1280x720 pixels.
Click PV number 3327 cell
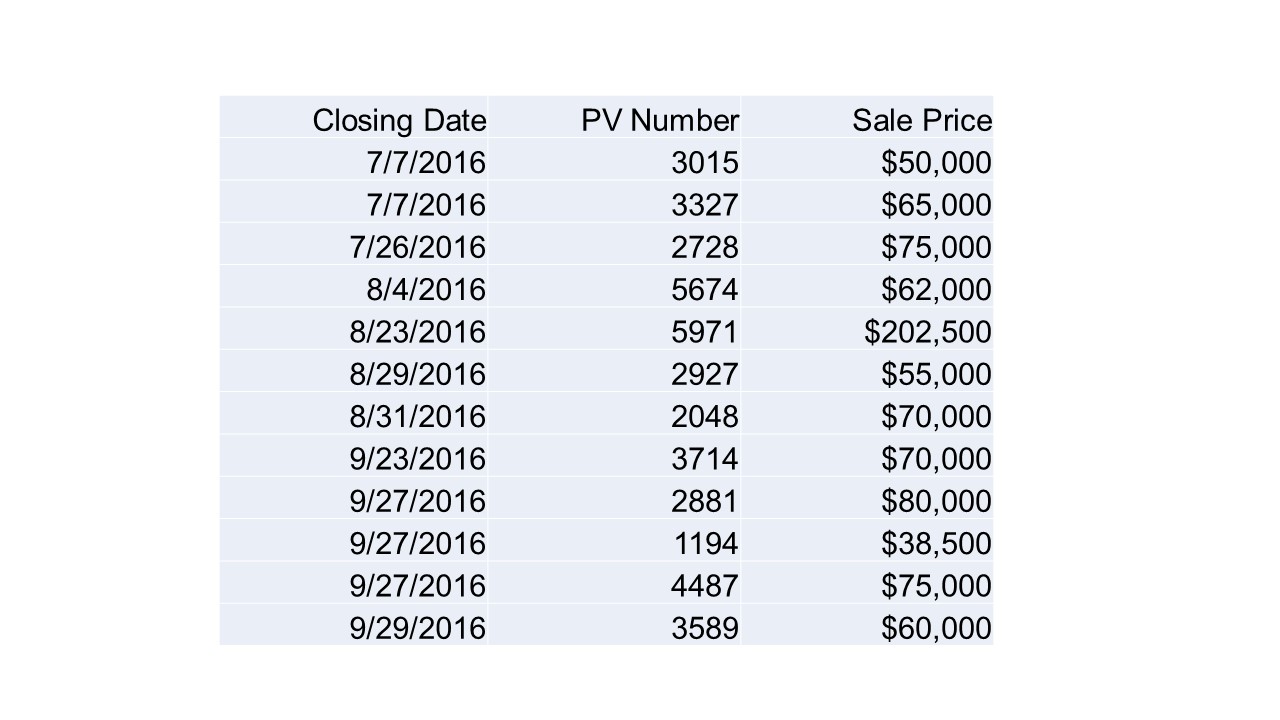coord(614,203)
